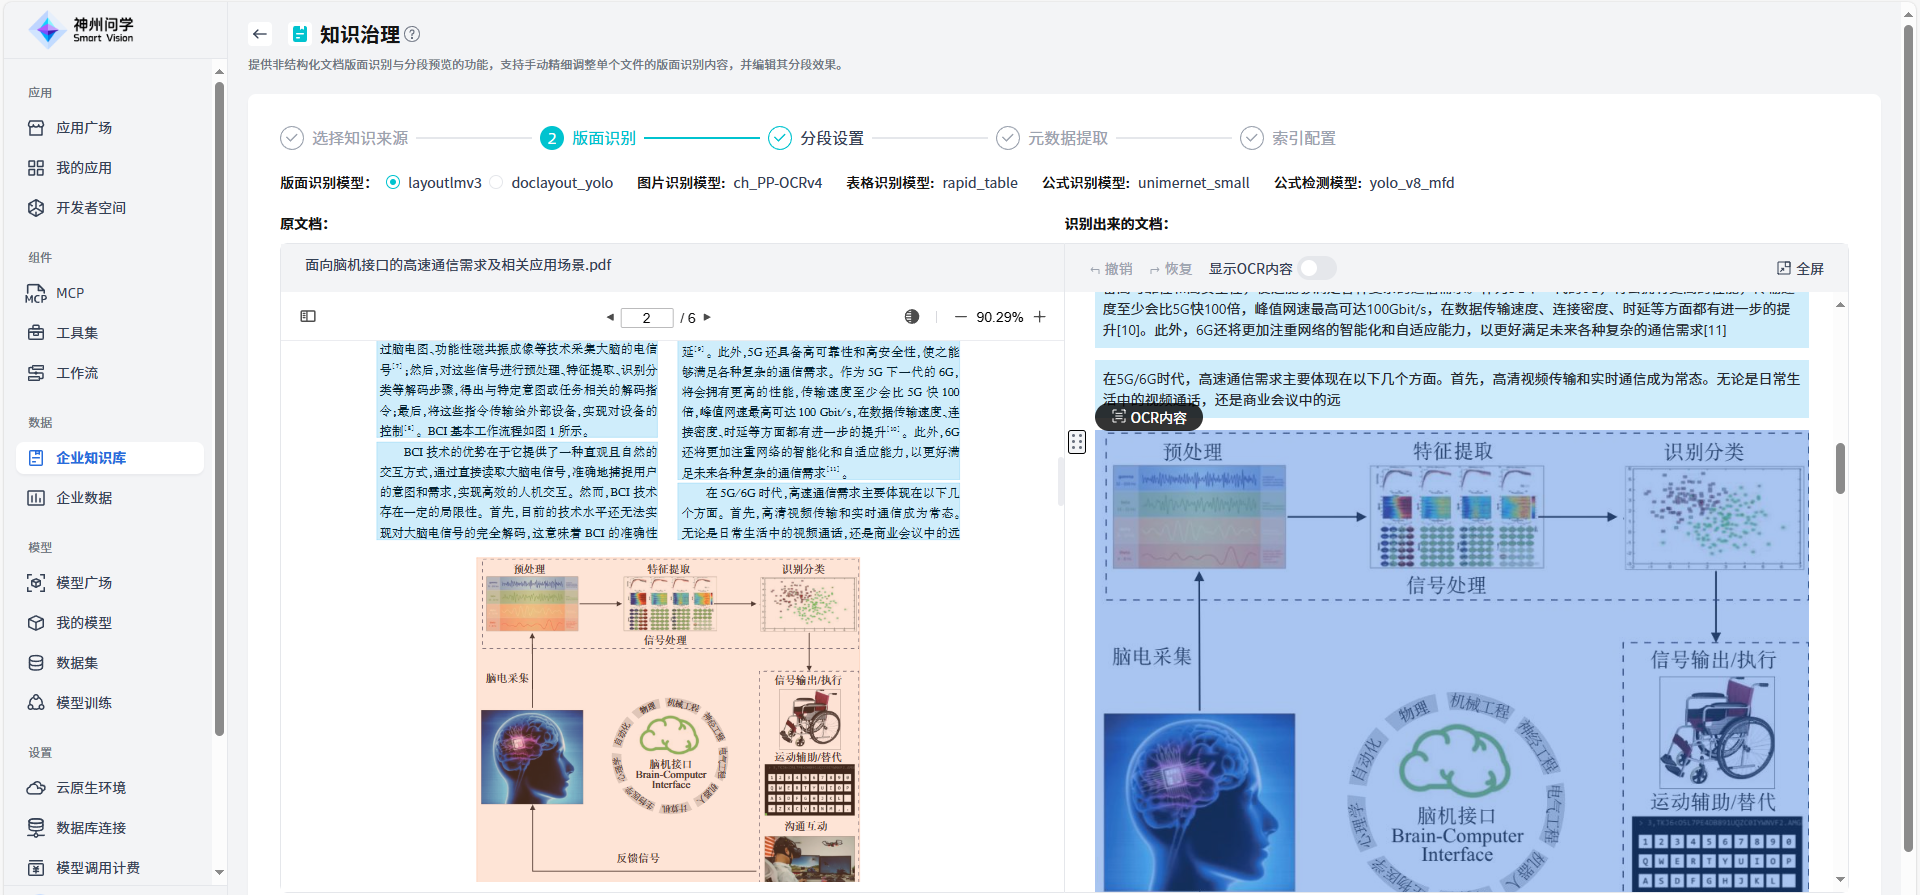Click the help icon next to 知识治理
Viewport: 1920px width, 895px height.
[412, 34]
